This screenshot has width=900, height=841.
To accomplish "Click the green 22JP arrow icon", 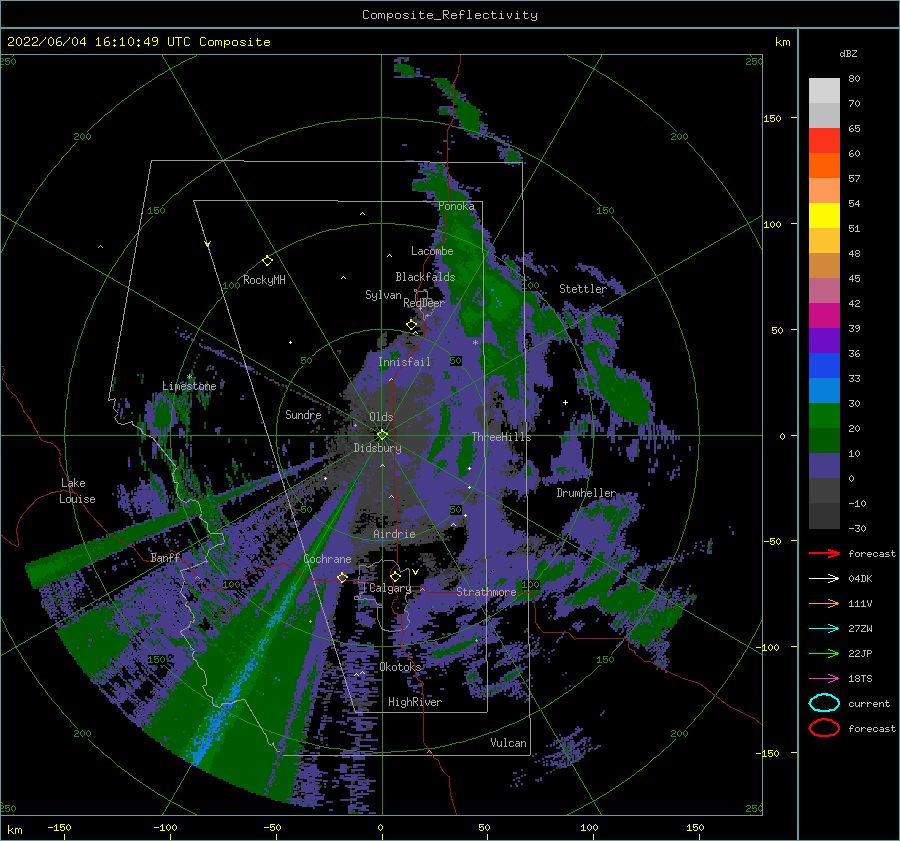I will pyautogui.click(x=824, y=653).
